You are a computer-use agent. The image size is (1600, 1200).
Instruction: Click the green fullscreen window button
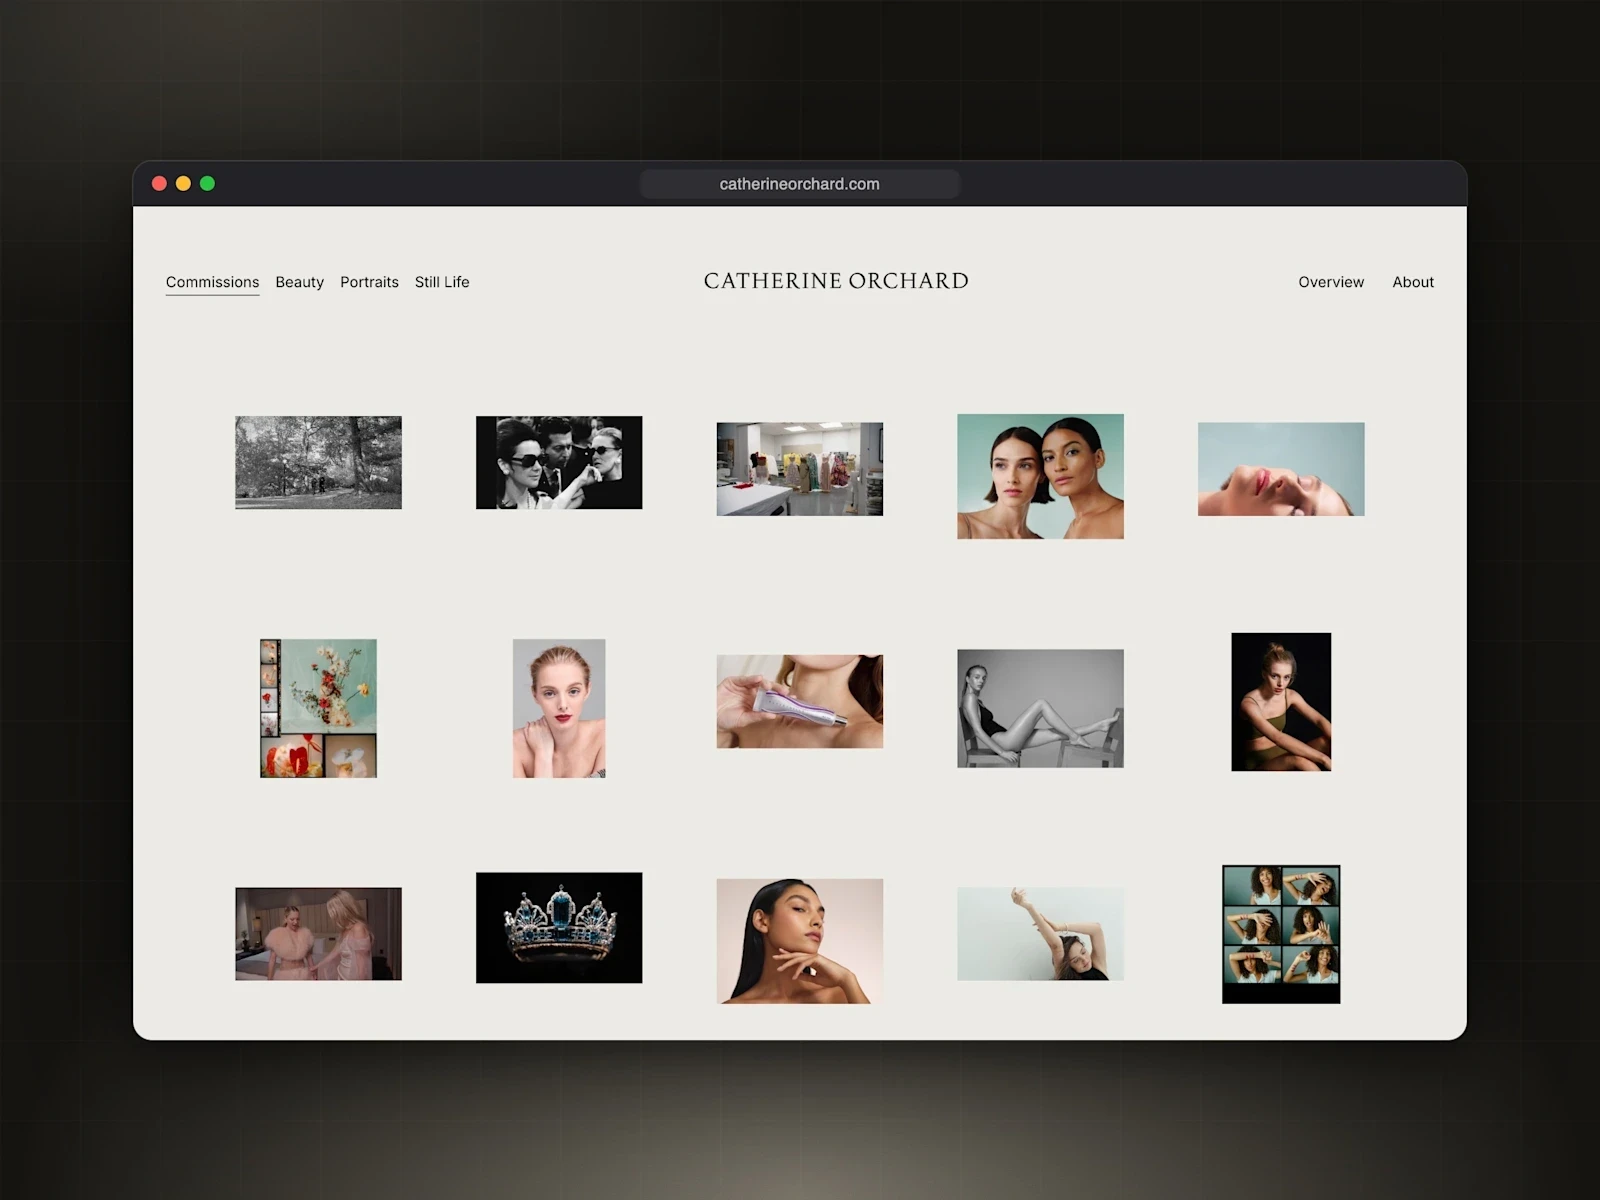tap(207, 183)
